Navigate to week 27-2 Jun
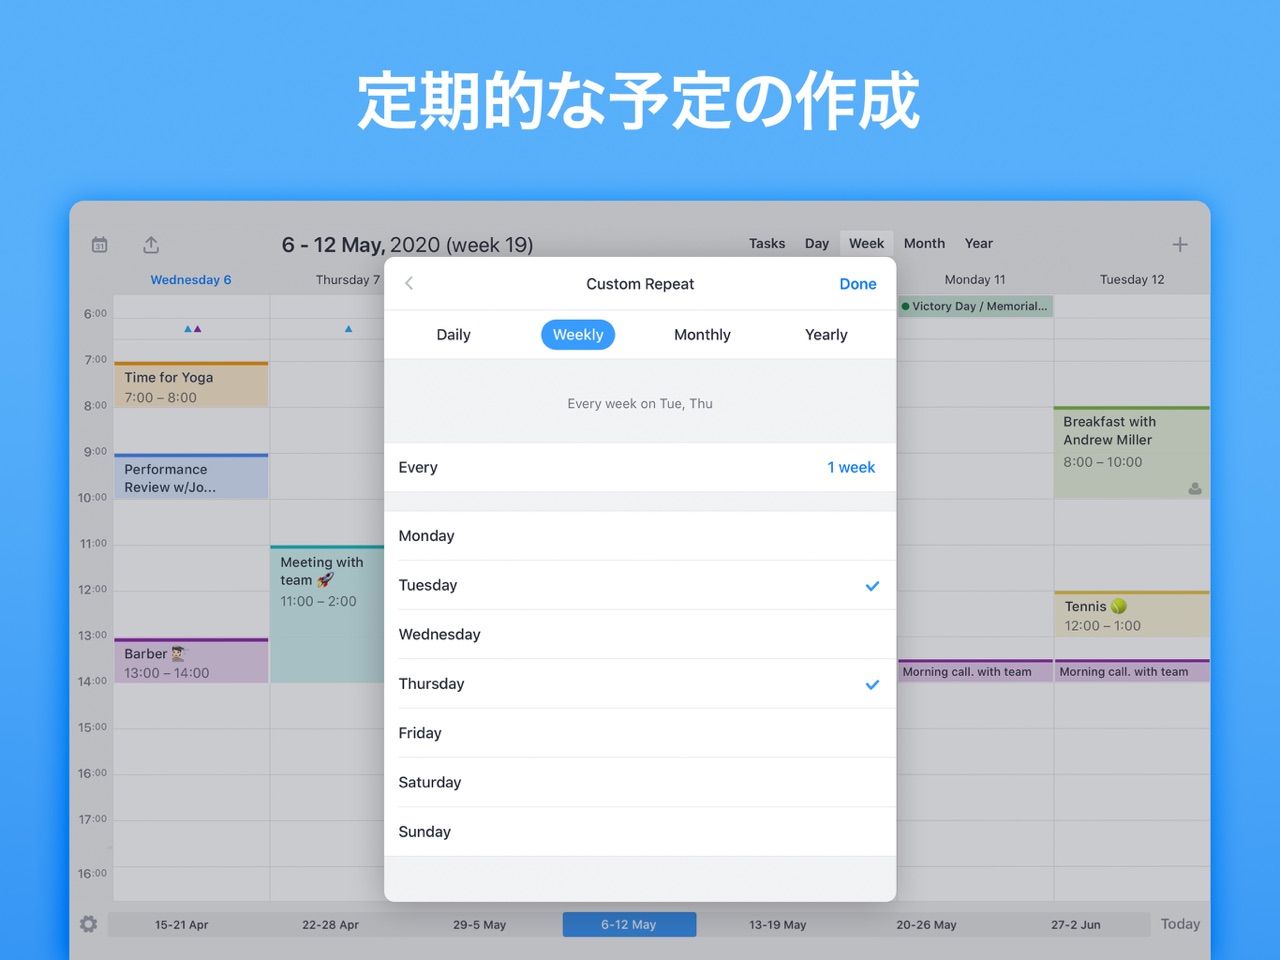Viewport: 1280px width, 960px height. click(x=1075, y=925)
